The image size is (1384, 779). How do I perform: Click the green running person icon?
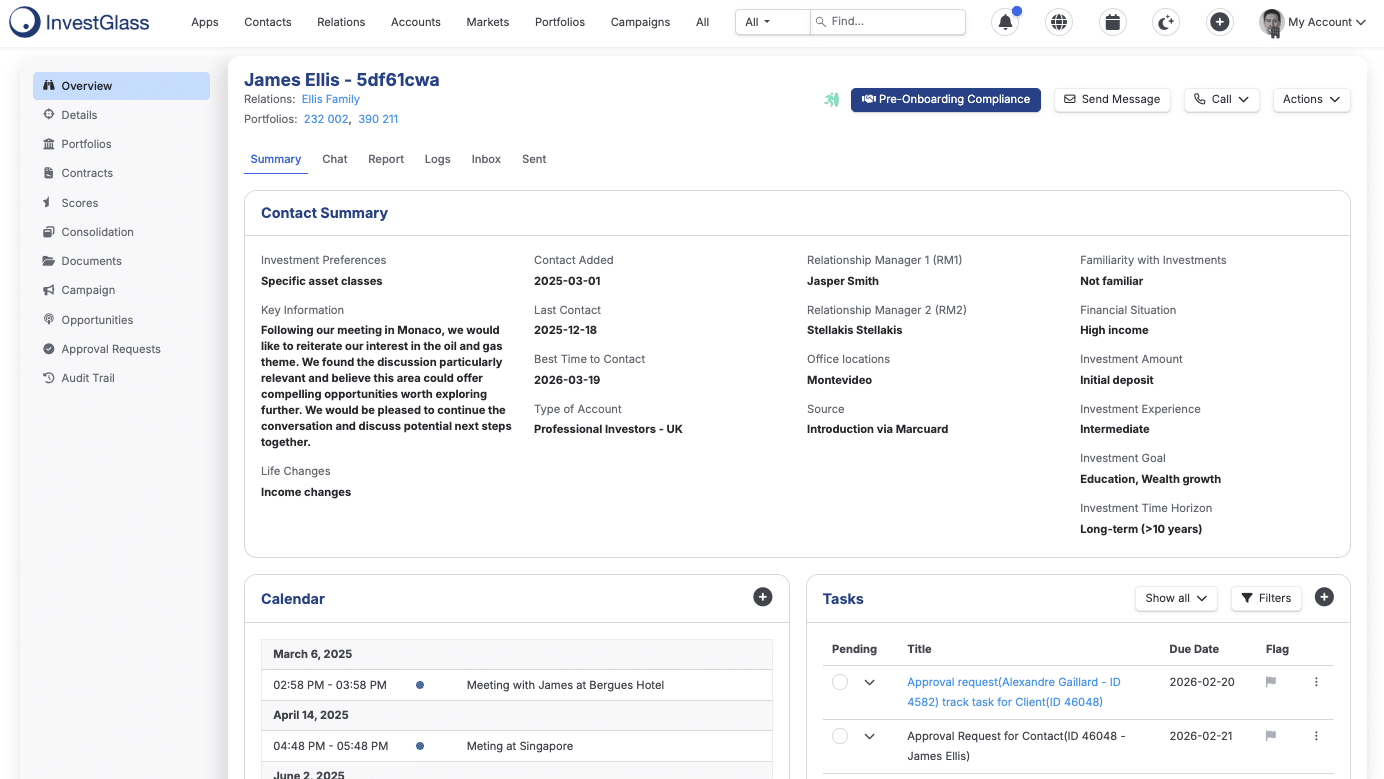pos(831,99)
